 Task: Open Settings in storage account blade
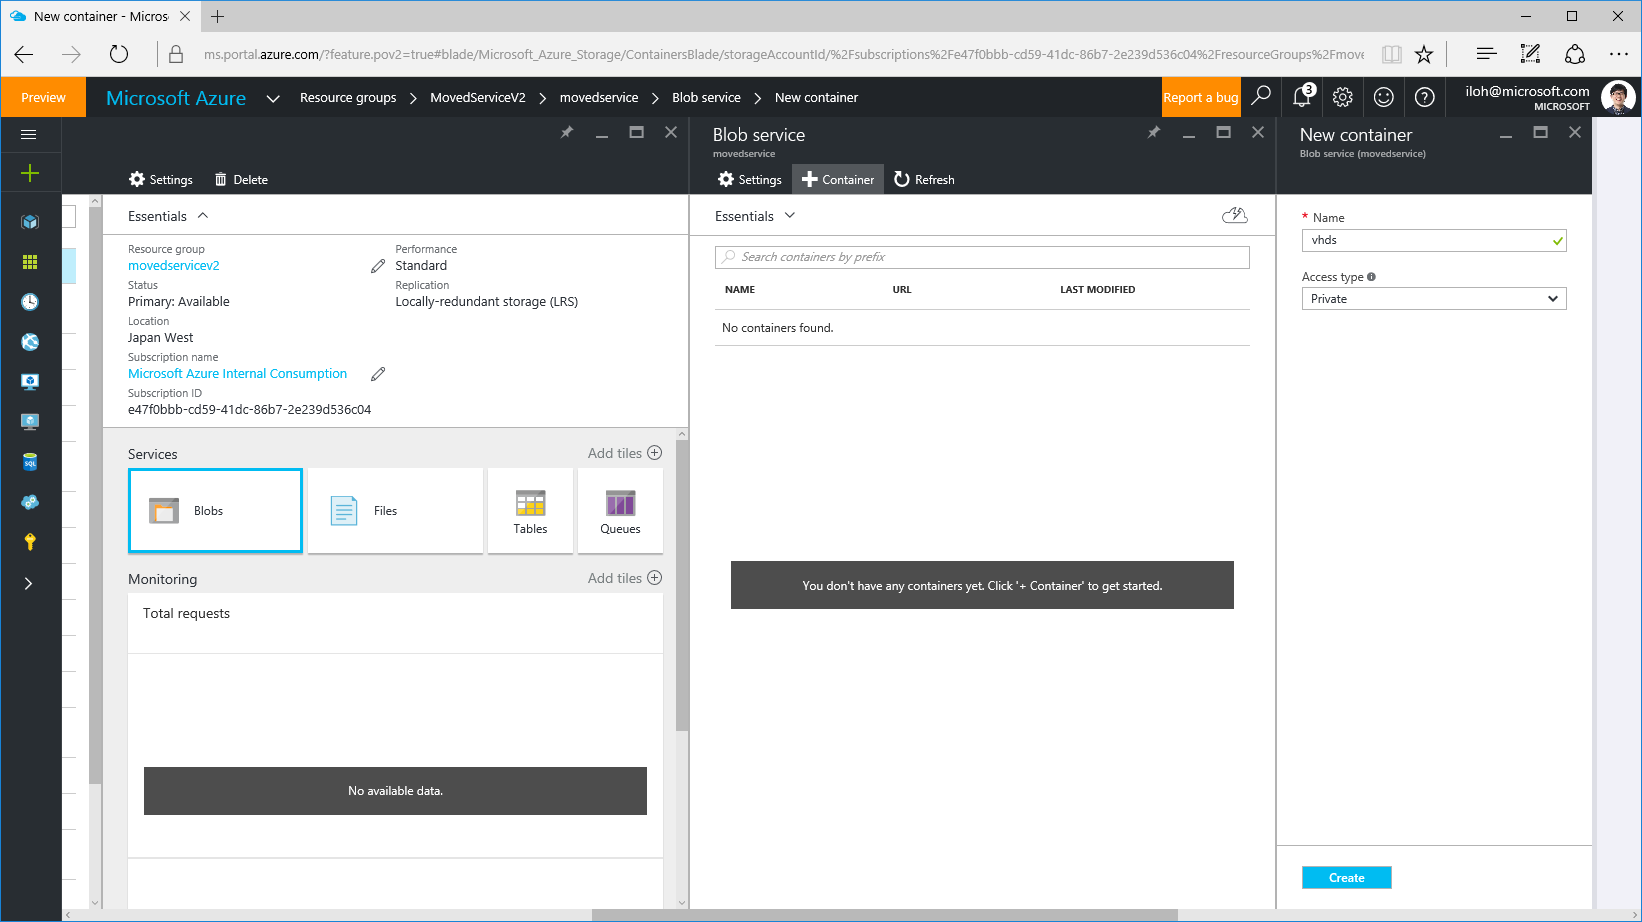click(x=161, y=180)
